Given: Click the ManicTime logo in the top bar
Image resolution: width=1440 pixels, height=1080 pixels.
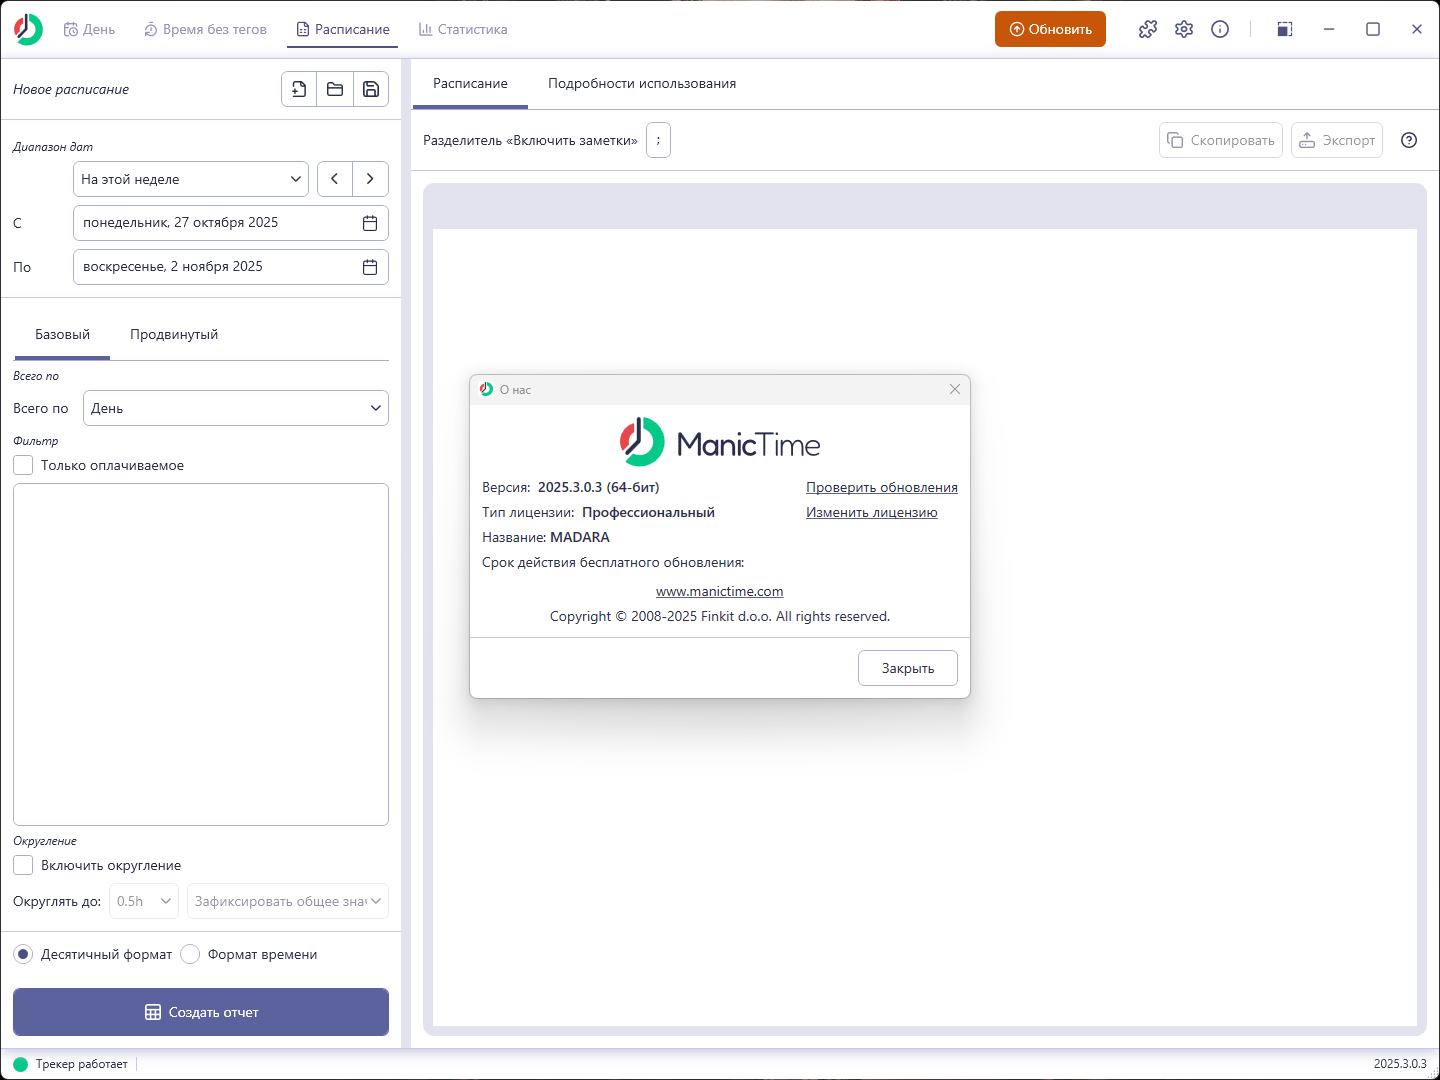Looking at the screenshot, I should 28,29.
